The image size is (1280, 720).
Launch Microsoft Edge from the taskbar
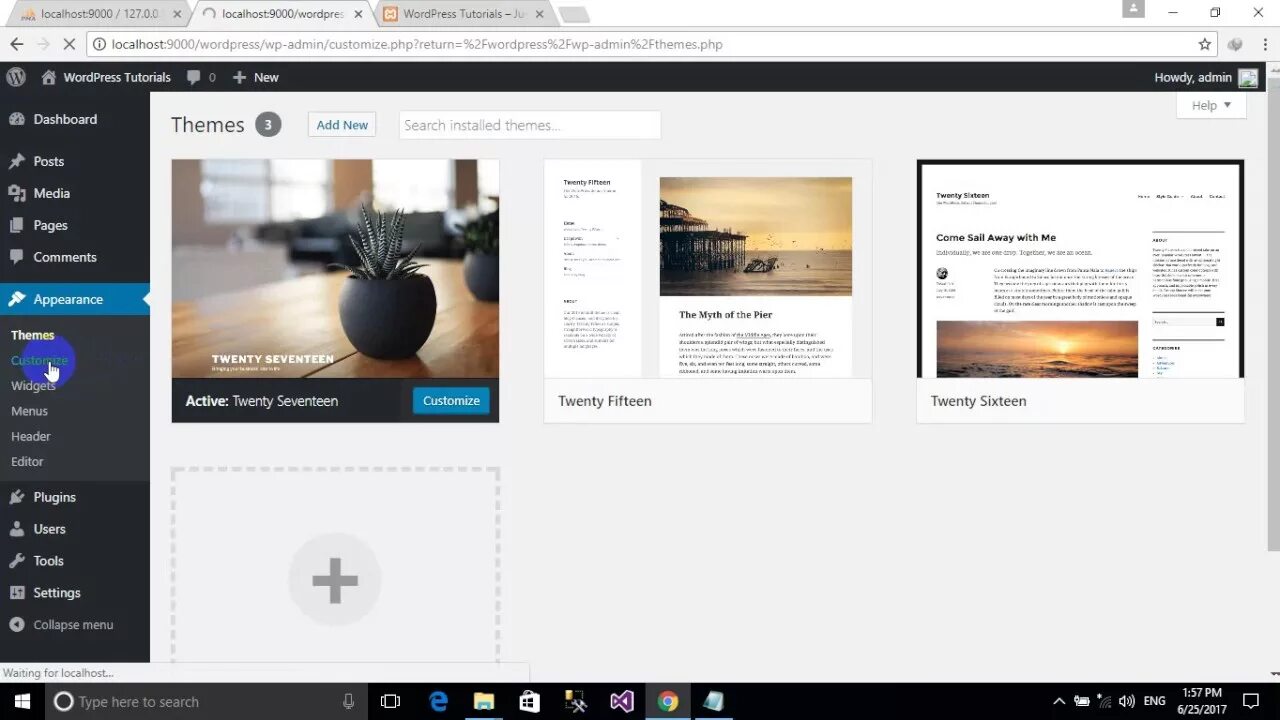438,701
